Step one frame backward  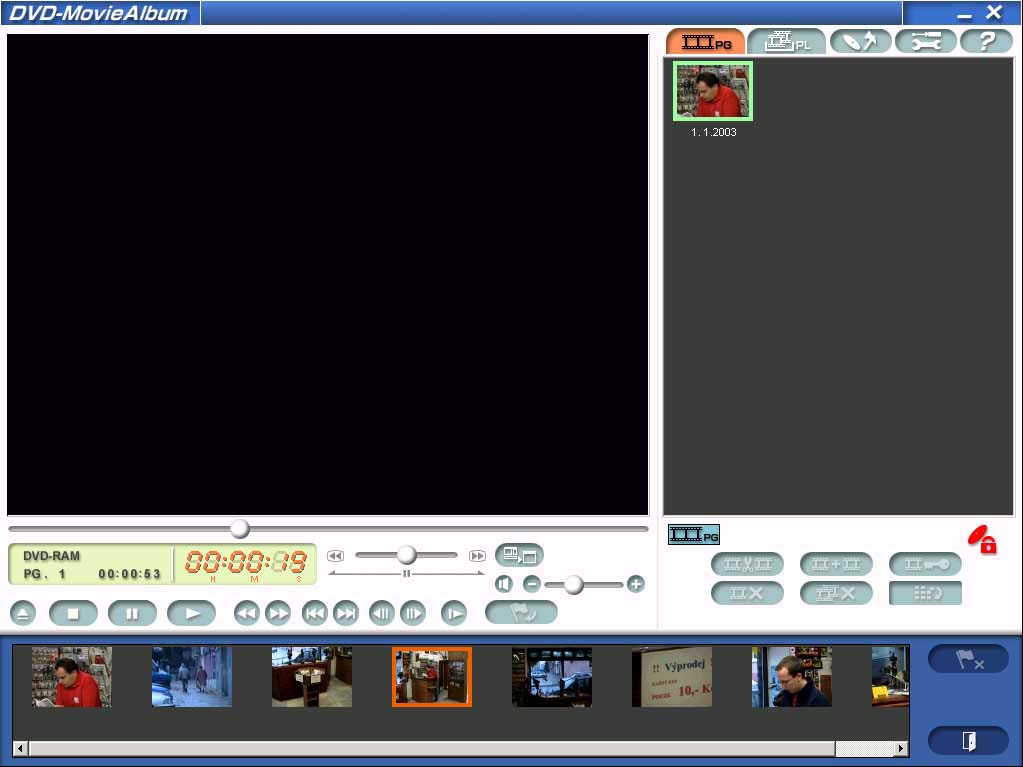(x=381, y=613)
